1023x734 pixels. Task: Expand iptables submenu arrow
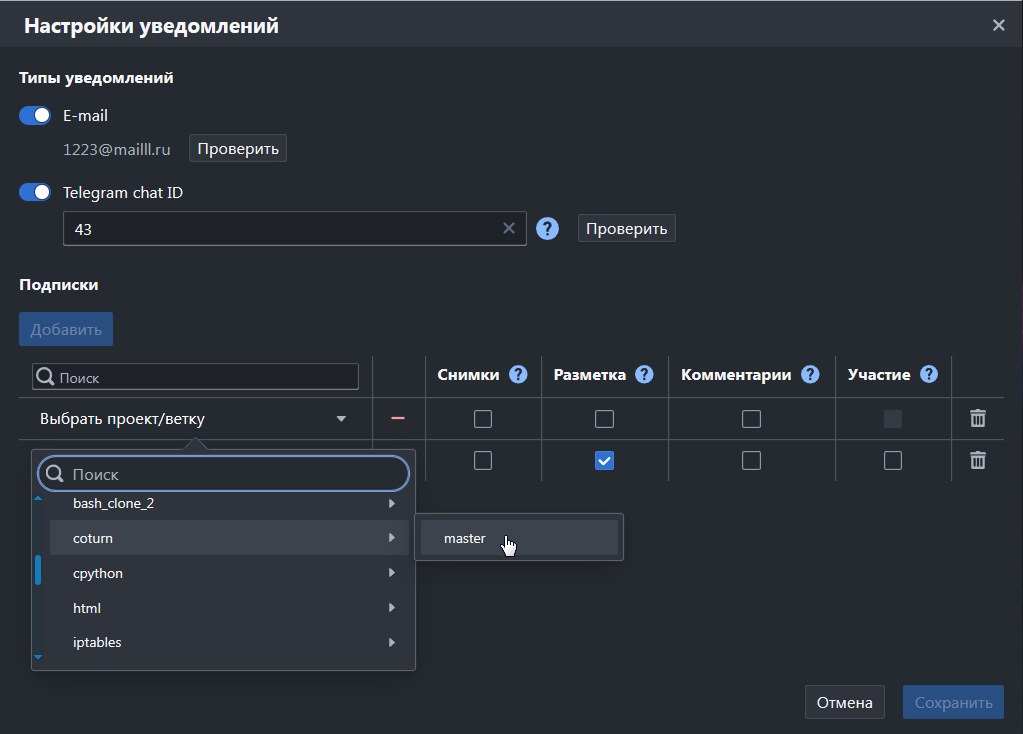(391, 642)
